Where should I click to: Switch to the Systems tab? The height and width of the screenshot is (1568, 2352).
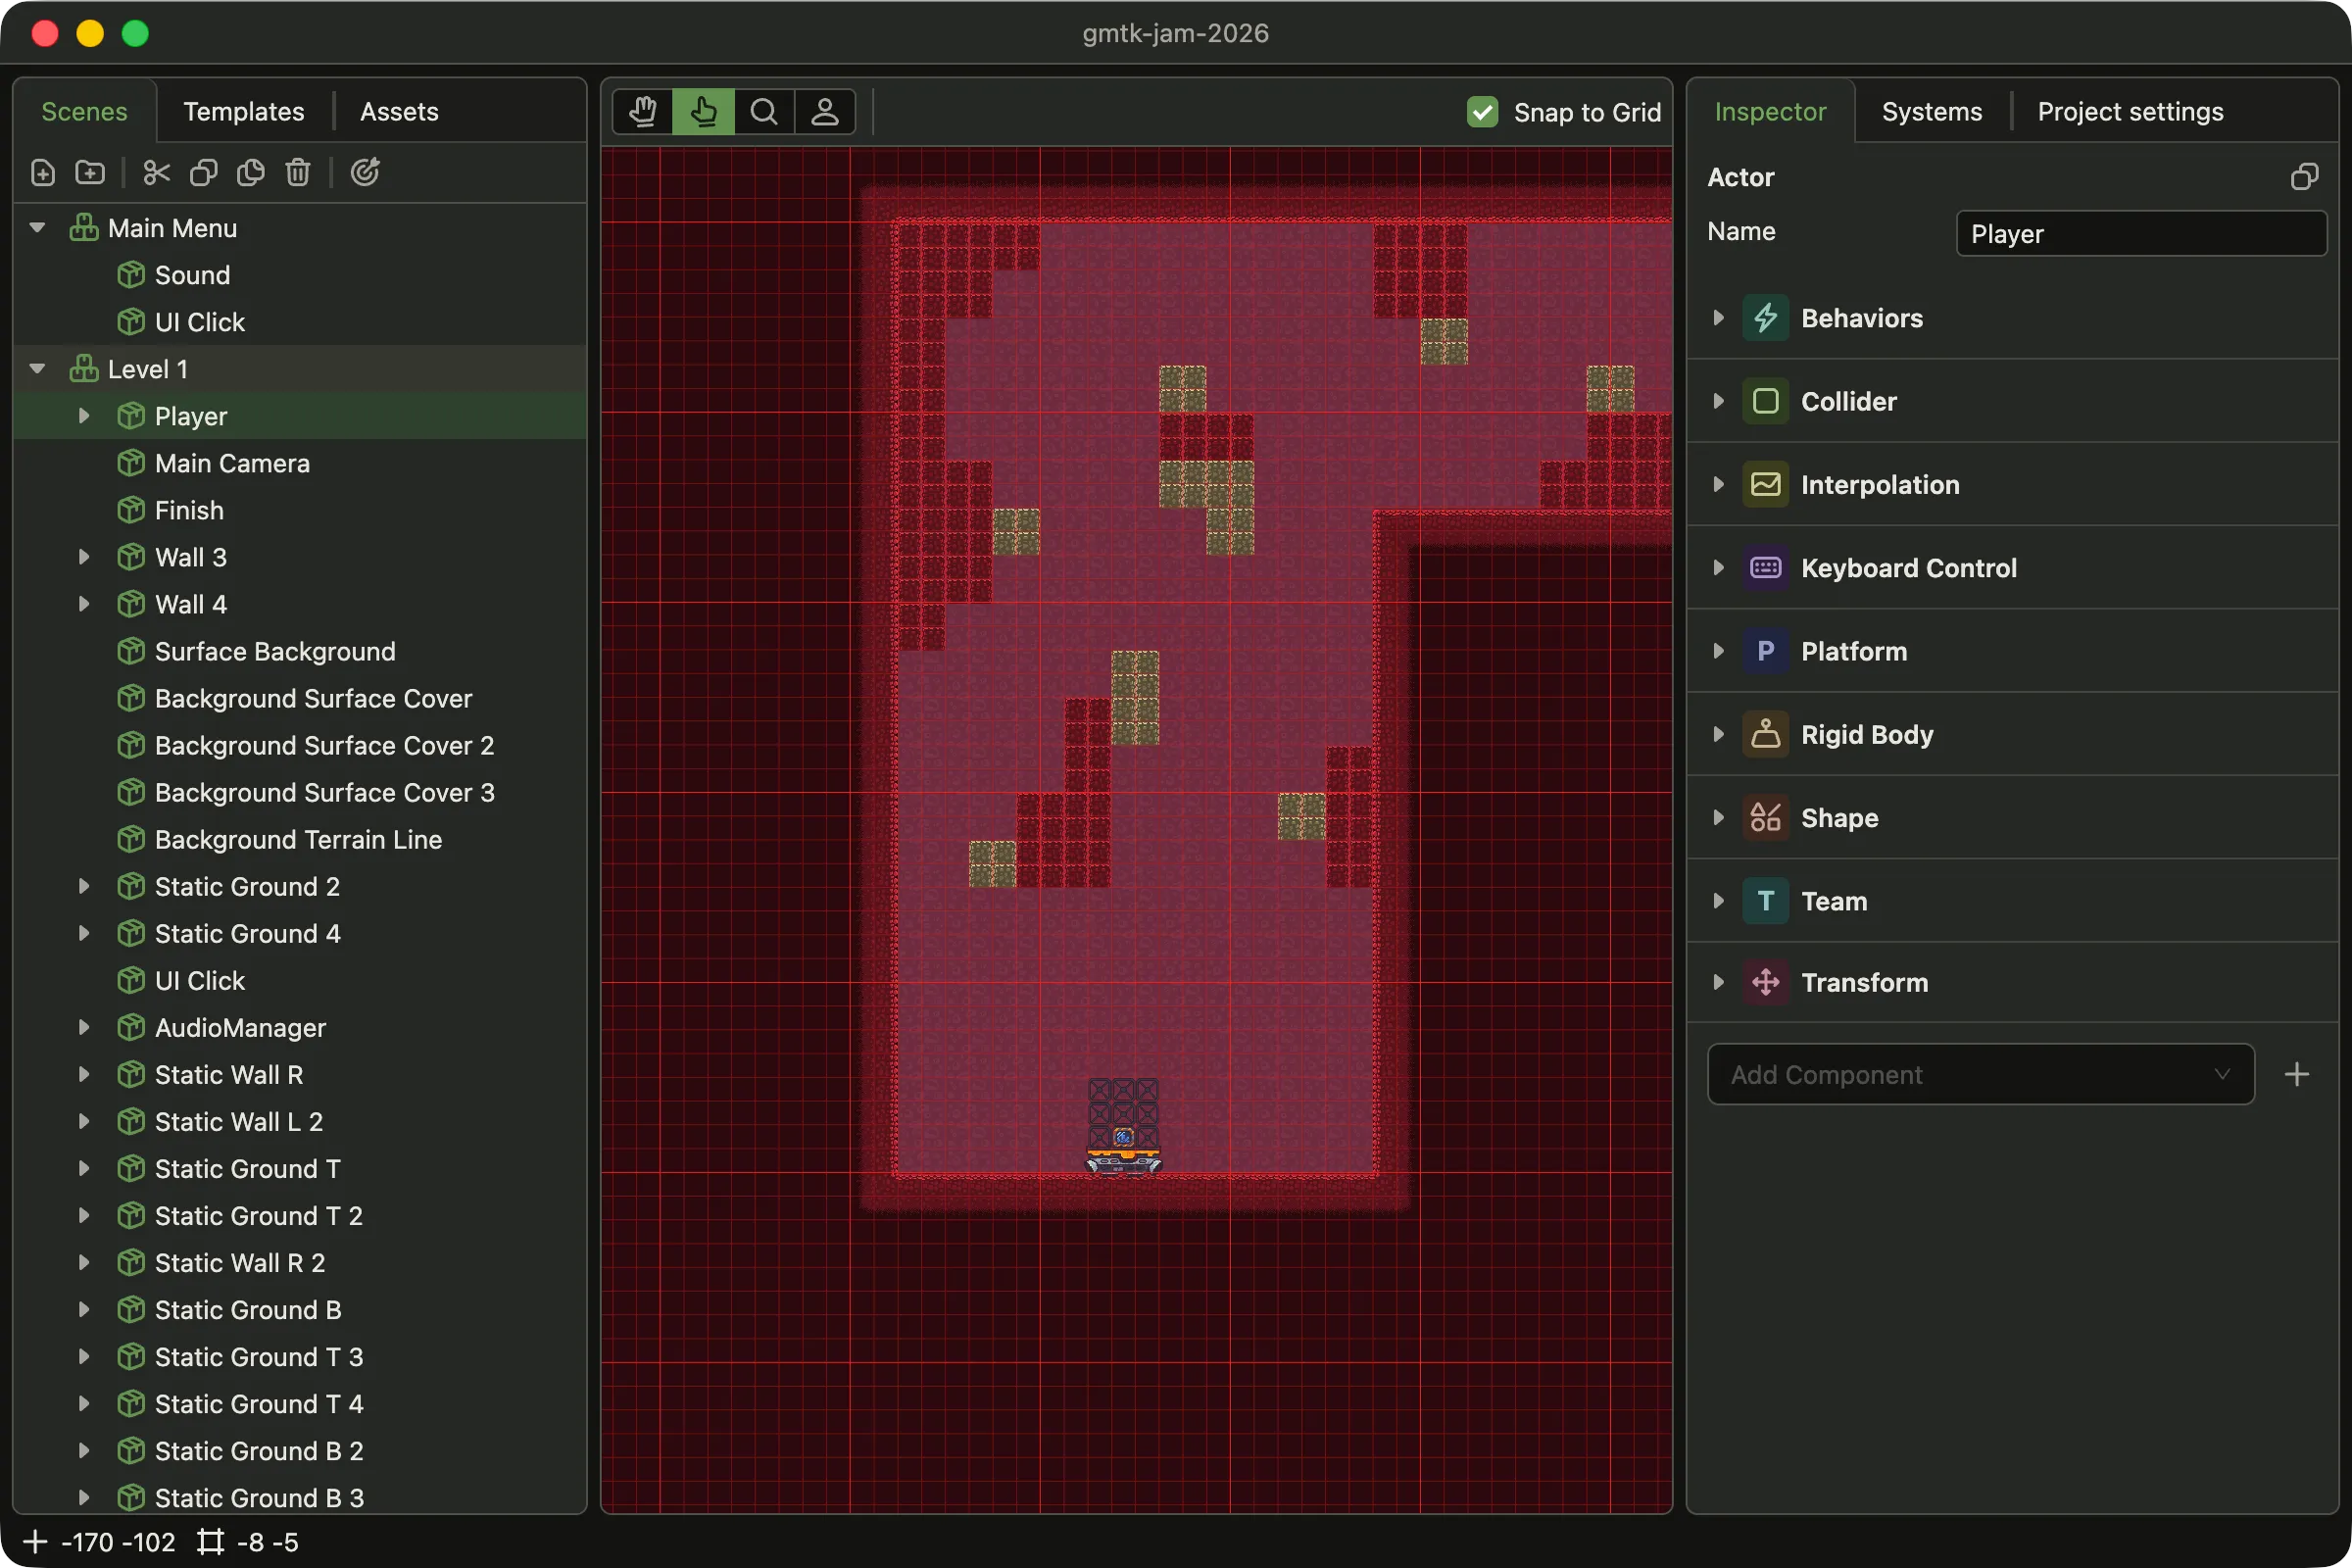tap(1931, 111)
